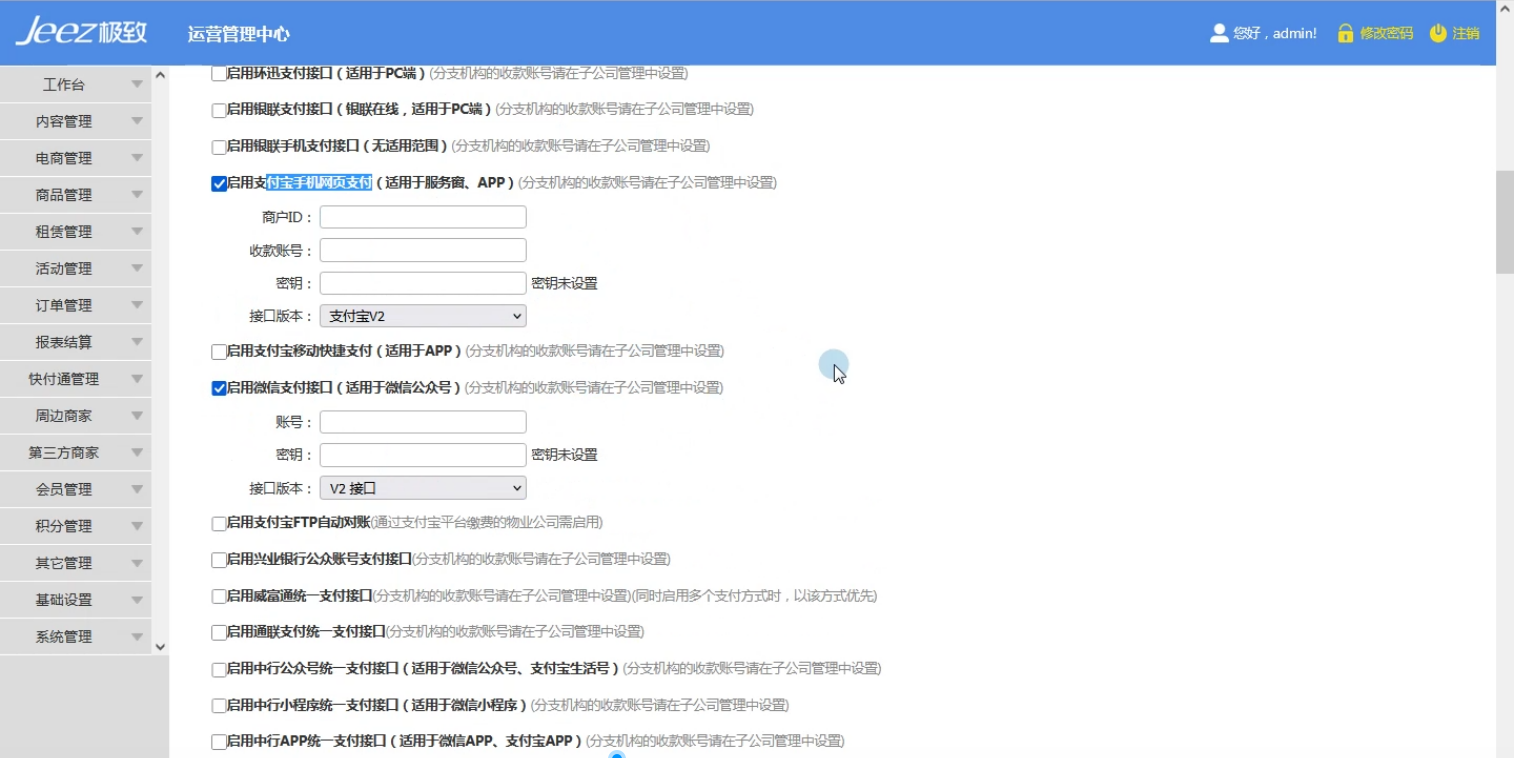Enable 银联支付接口 (银联在线) checkbox

click(x=219, y=110)
